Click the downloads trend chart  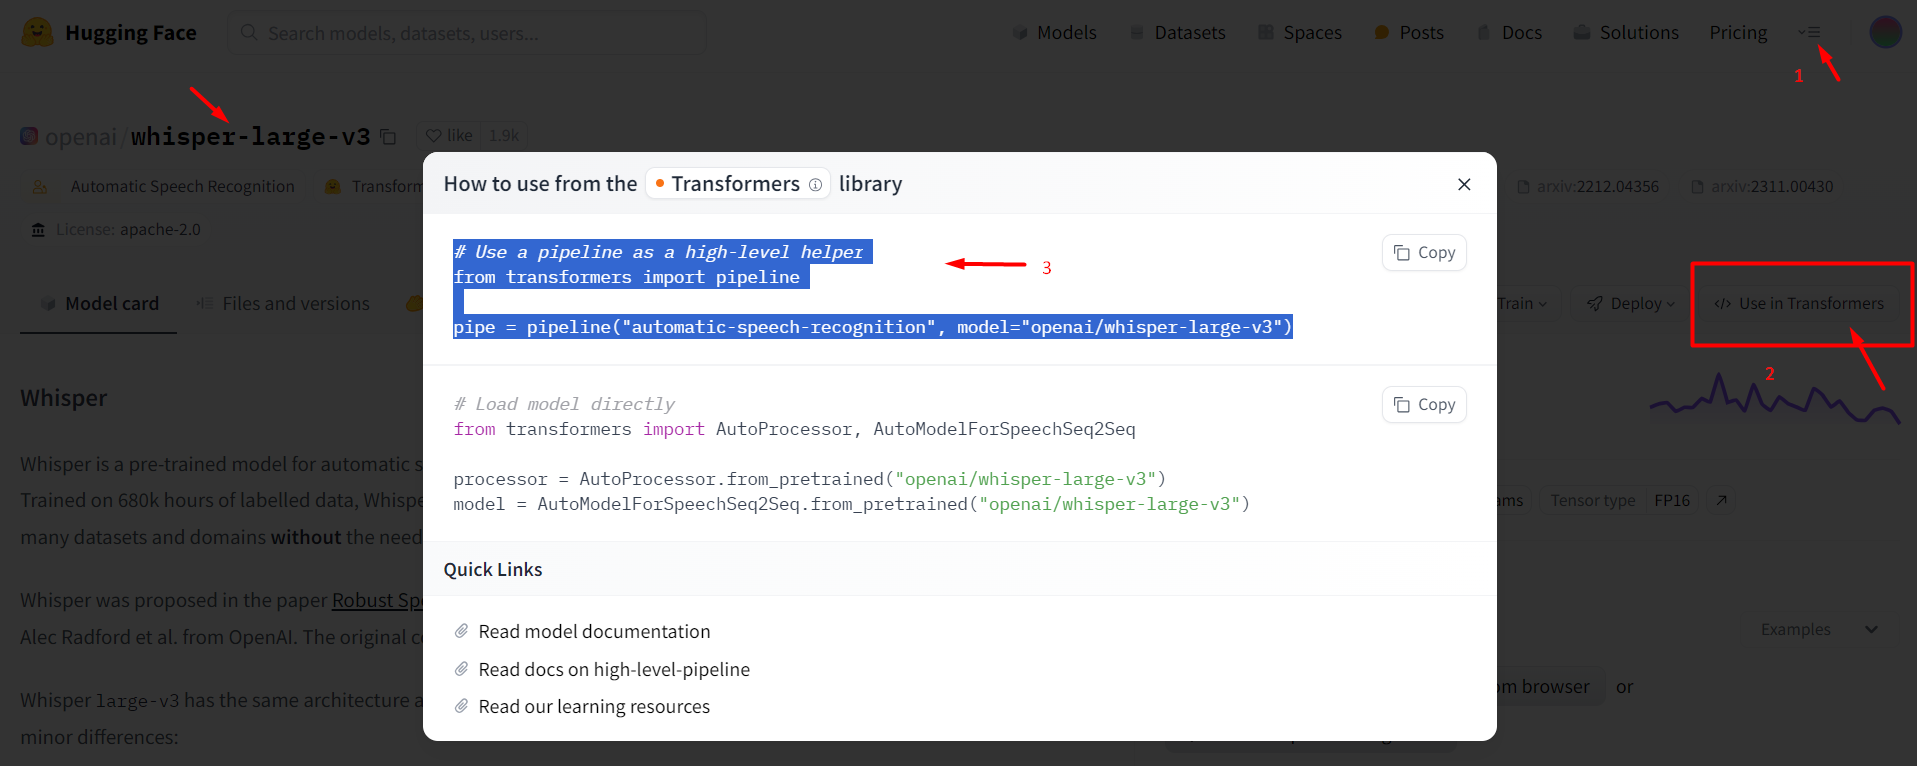click(x=1774, y=397)
